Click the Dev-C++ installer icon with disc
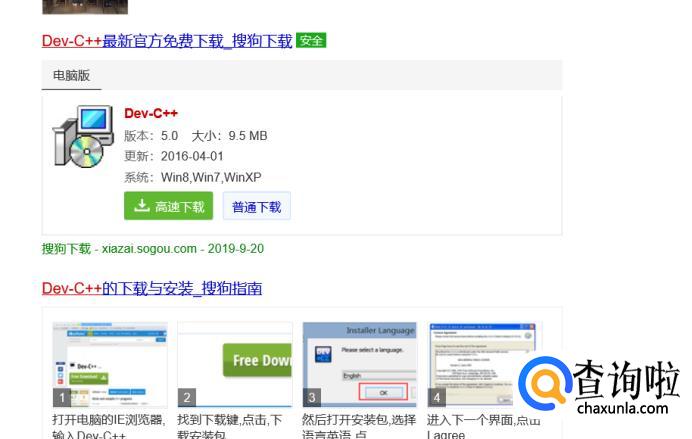The height and width of the screenshot is (439, 692). coord(83,137)
